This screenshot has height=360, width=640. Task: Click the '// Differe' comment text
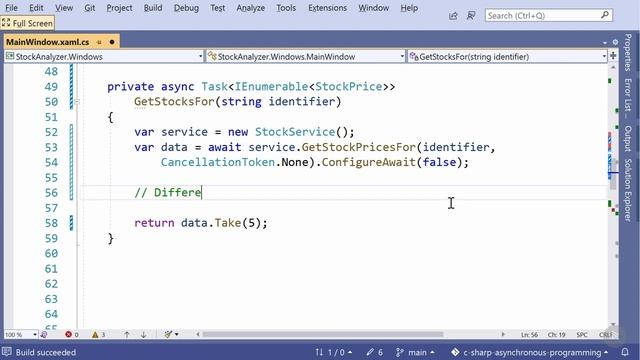click(x=168, y=192)
